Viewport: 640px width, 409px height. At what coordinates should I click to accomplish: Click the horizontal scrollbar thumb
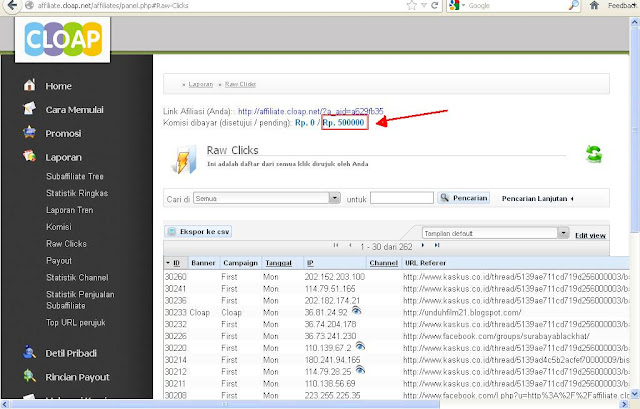coord(224,404)
